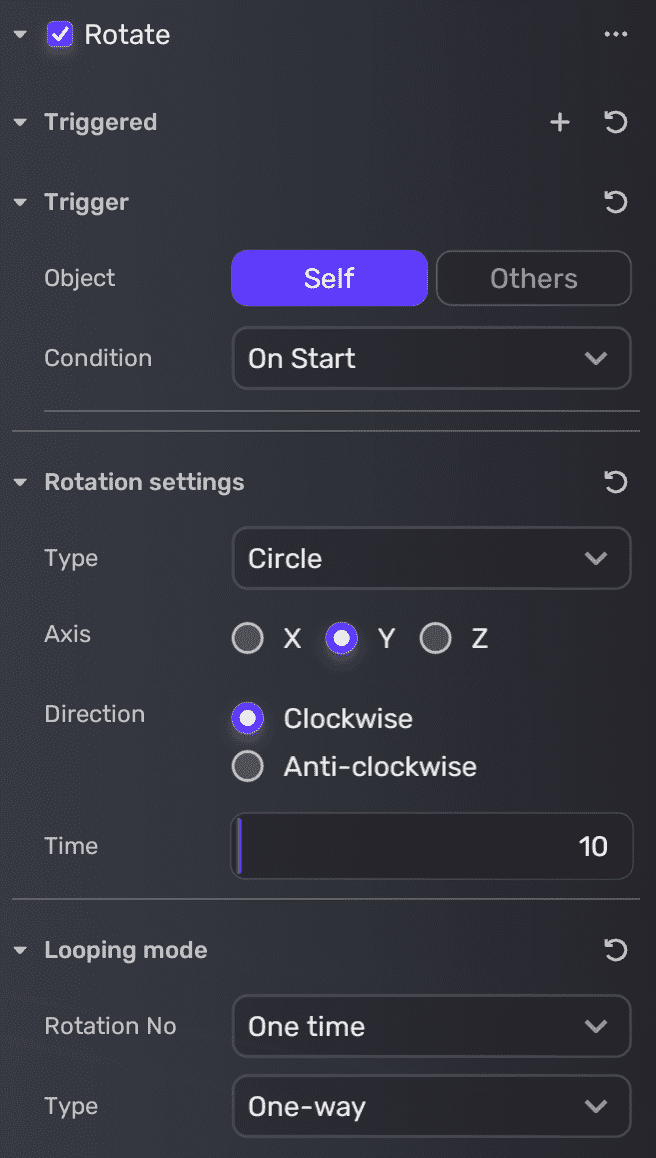The width and height of the screenshot is (656, 1158).
Task: Open the rotation Type dropdown showing Circle
Action: click(431, 558)
